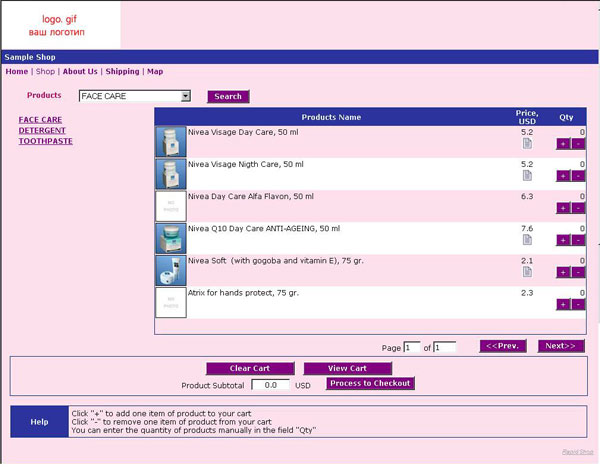The image size is (600, 476).
Task: Click the current Page number field
Action: pos(412,347)
